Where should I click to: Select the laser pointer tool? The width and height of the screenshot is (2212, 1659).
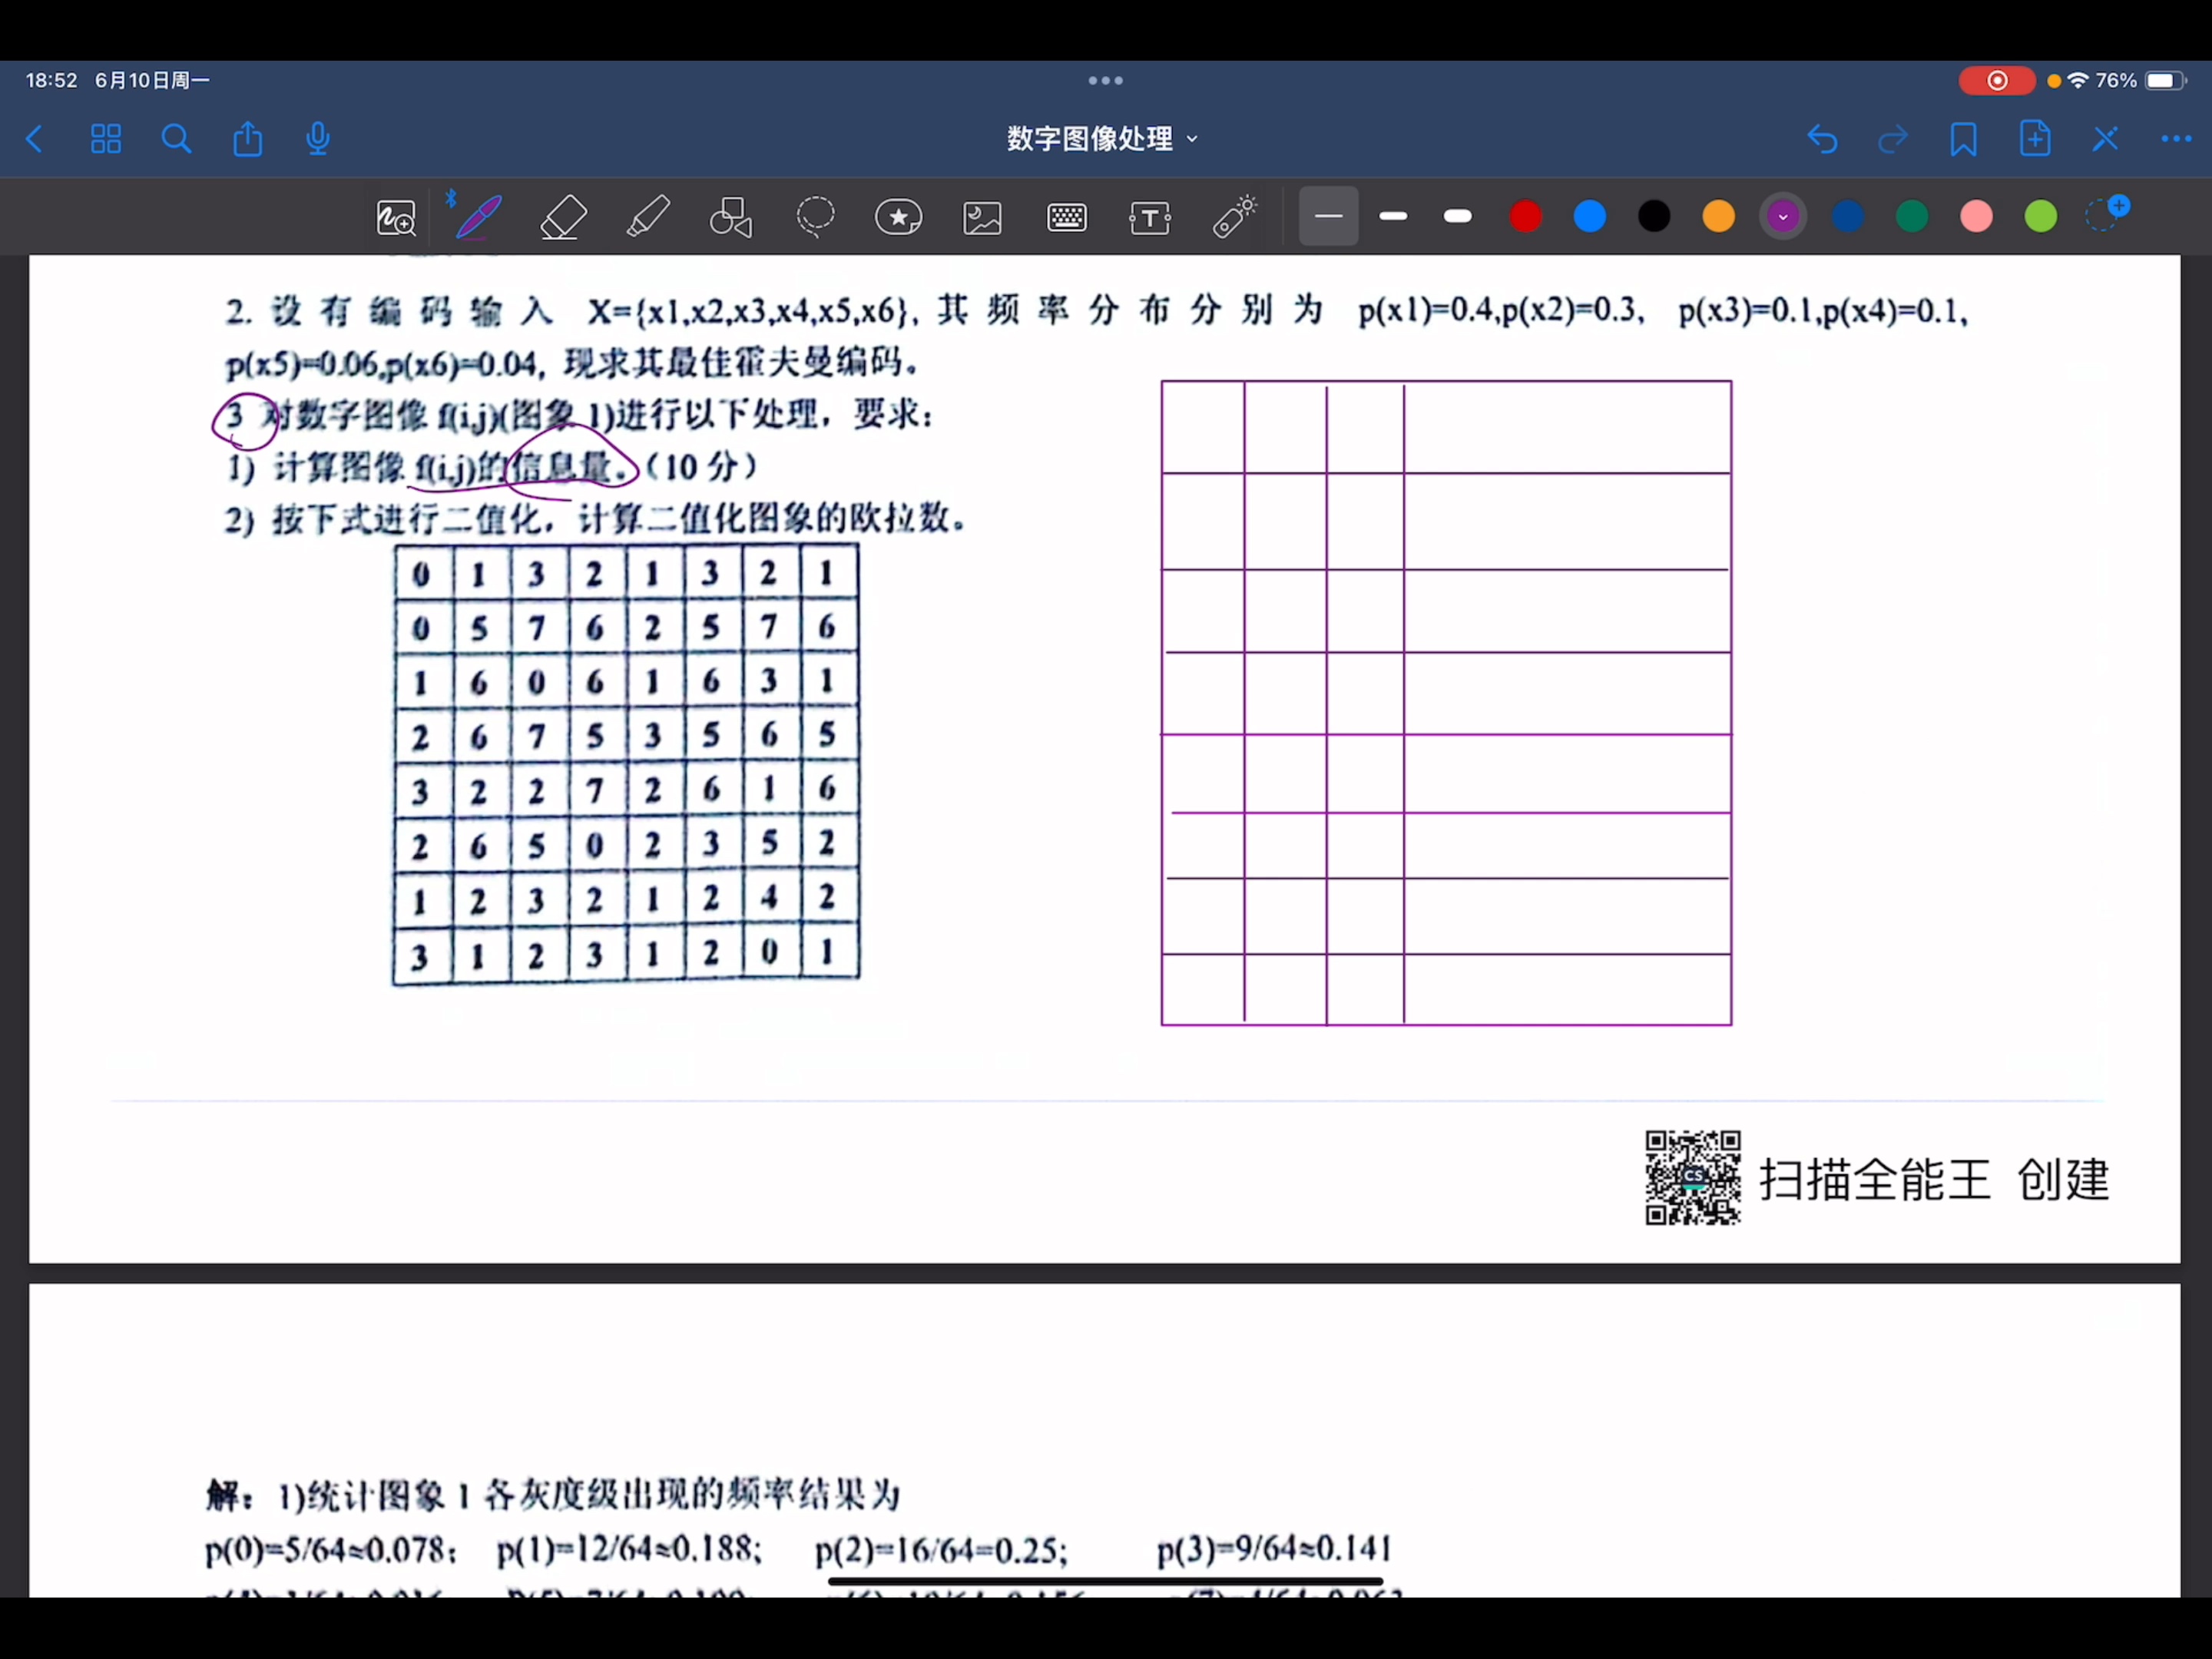point(1234,217)
